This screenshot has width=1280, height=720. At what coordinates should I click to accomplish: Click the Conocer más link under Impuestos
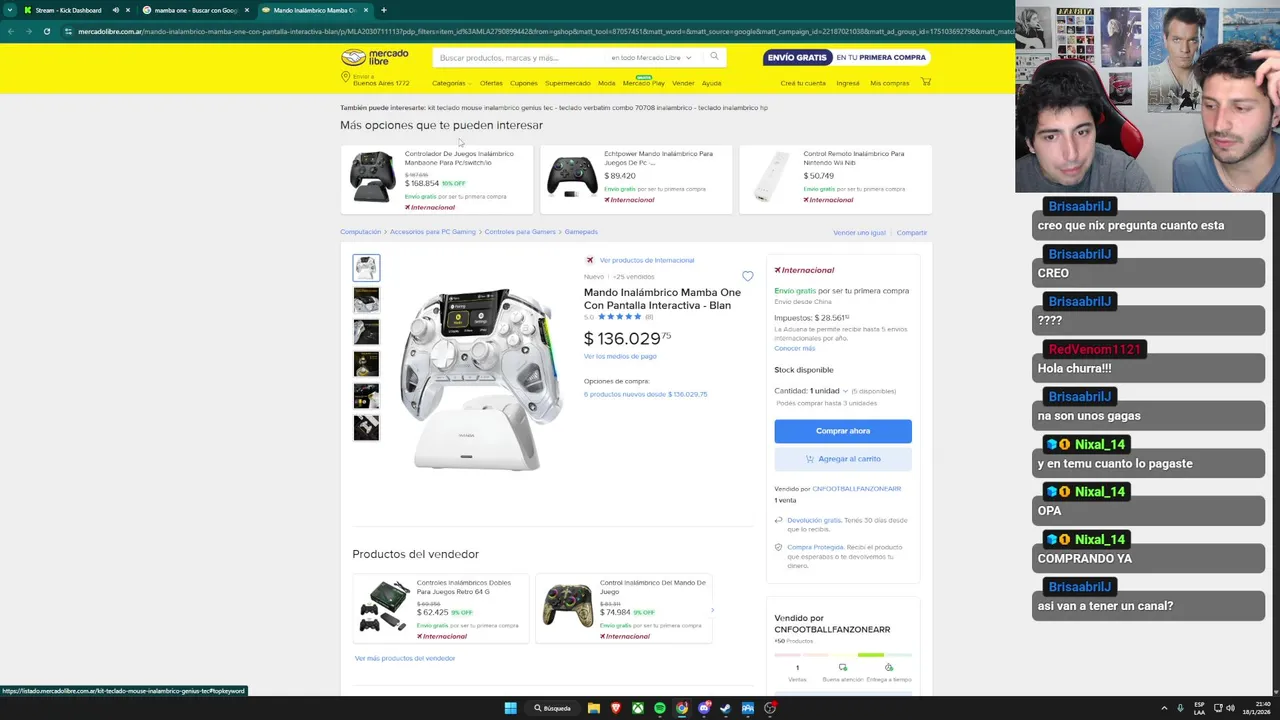coord(794,348)
